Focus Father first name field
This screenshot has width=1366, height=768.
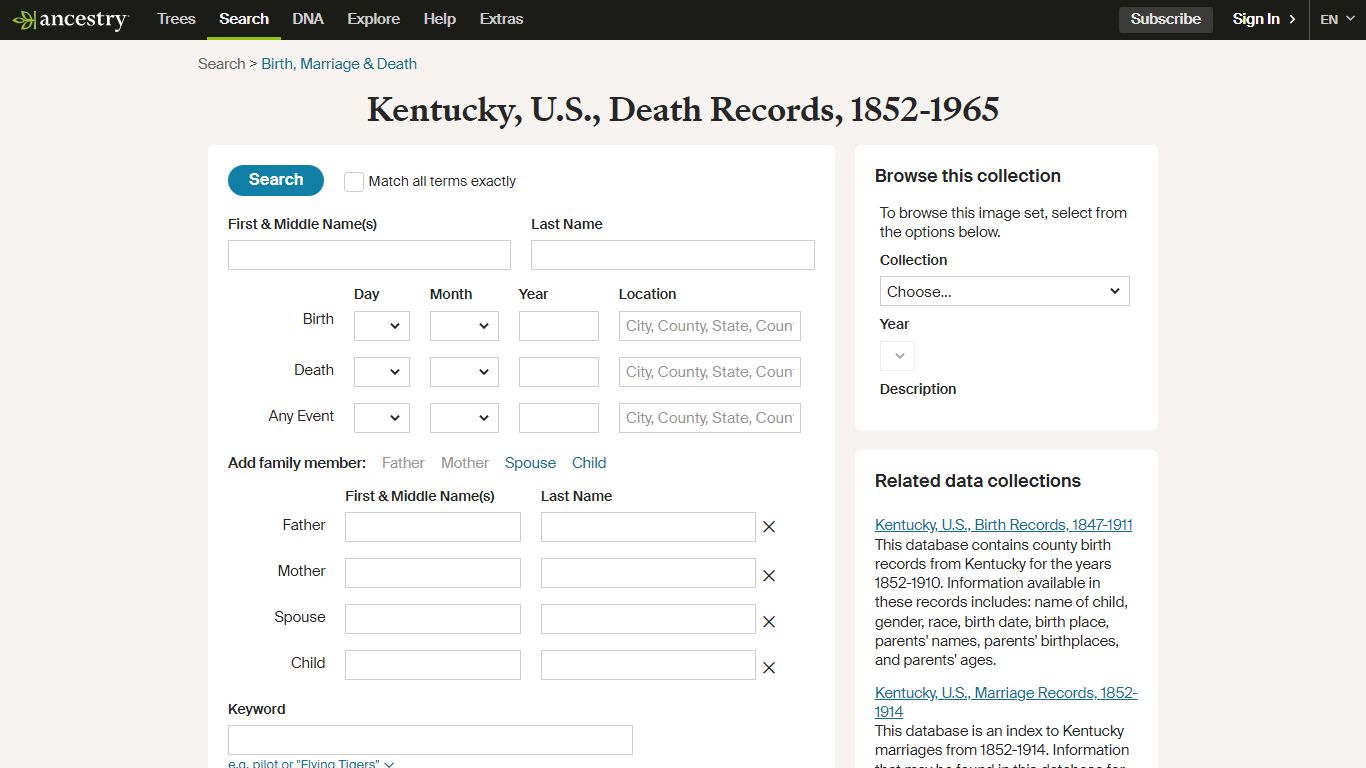433,527
